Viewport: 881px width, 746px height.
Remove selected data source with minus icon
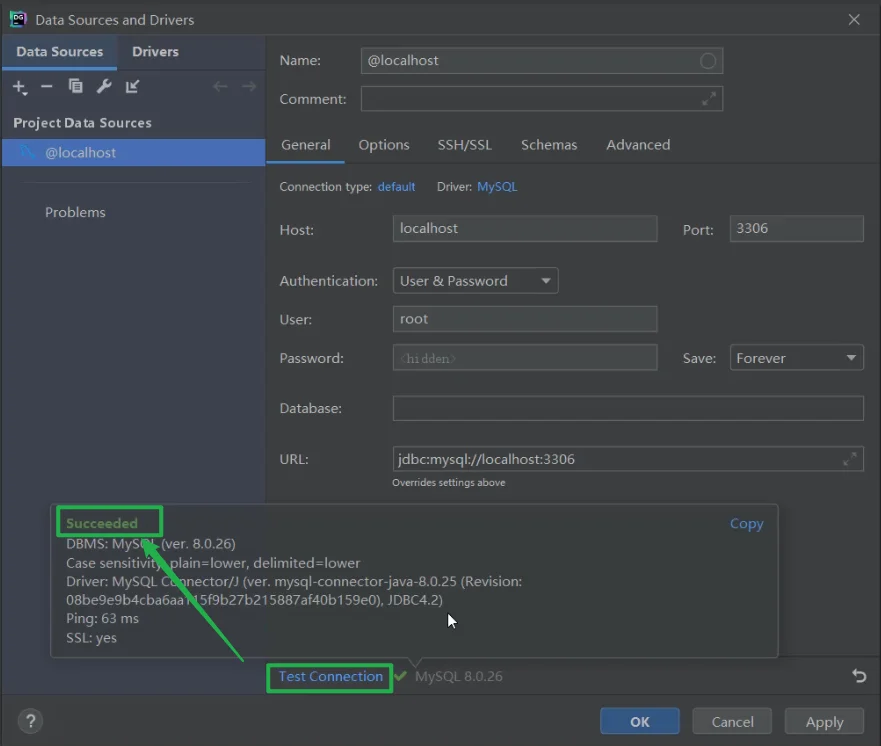[x=47, y=87]
